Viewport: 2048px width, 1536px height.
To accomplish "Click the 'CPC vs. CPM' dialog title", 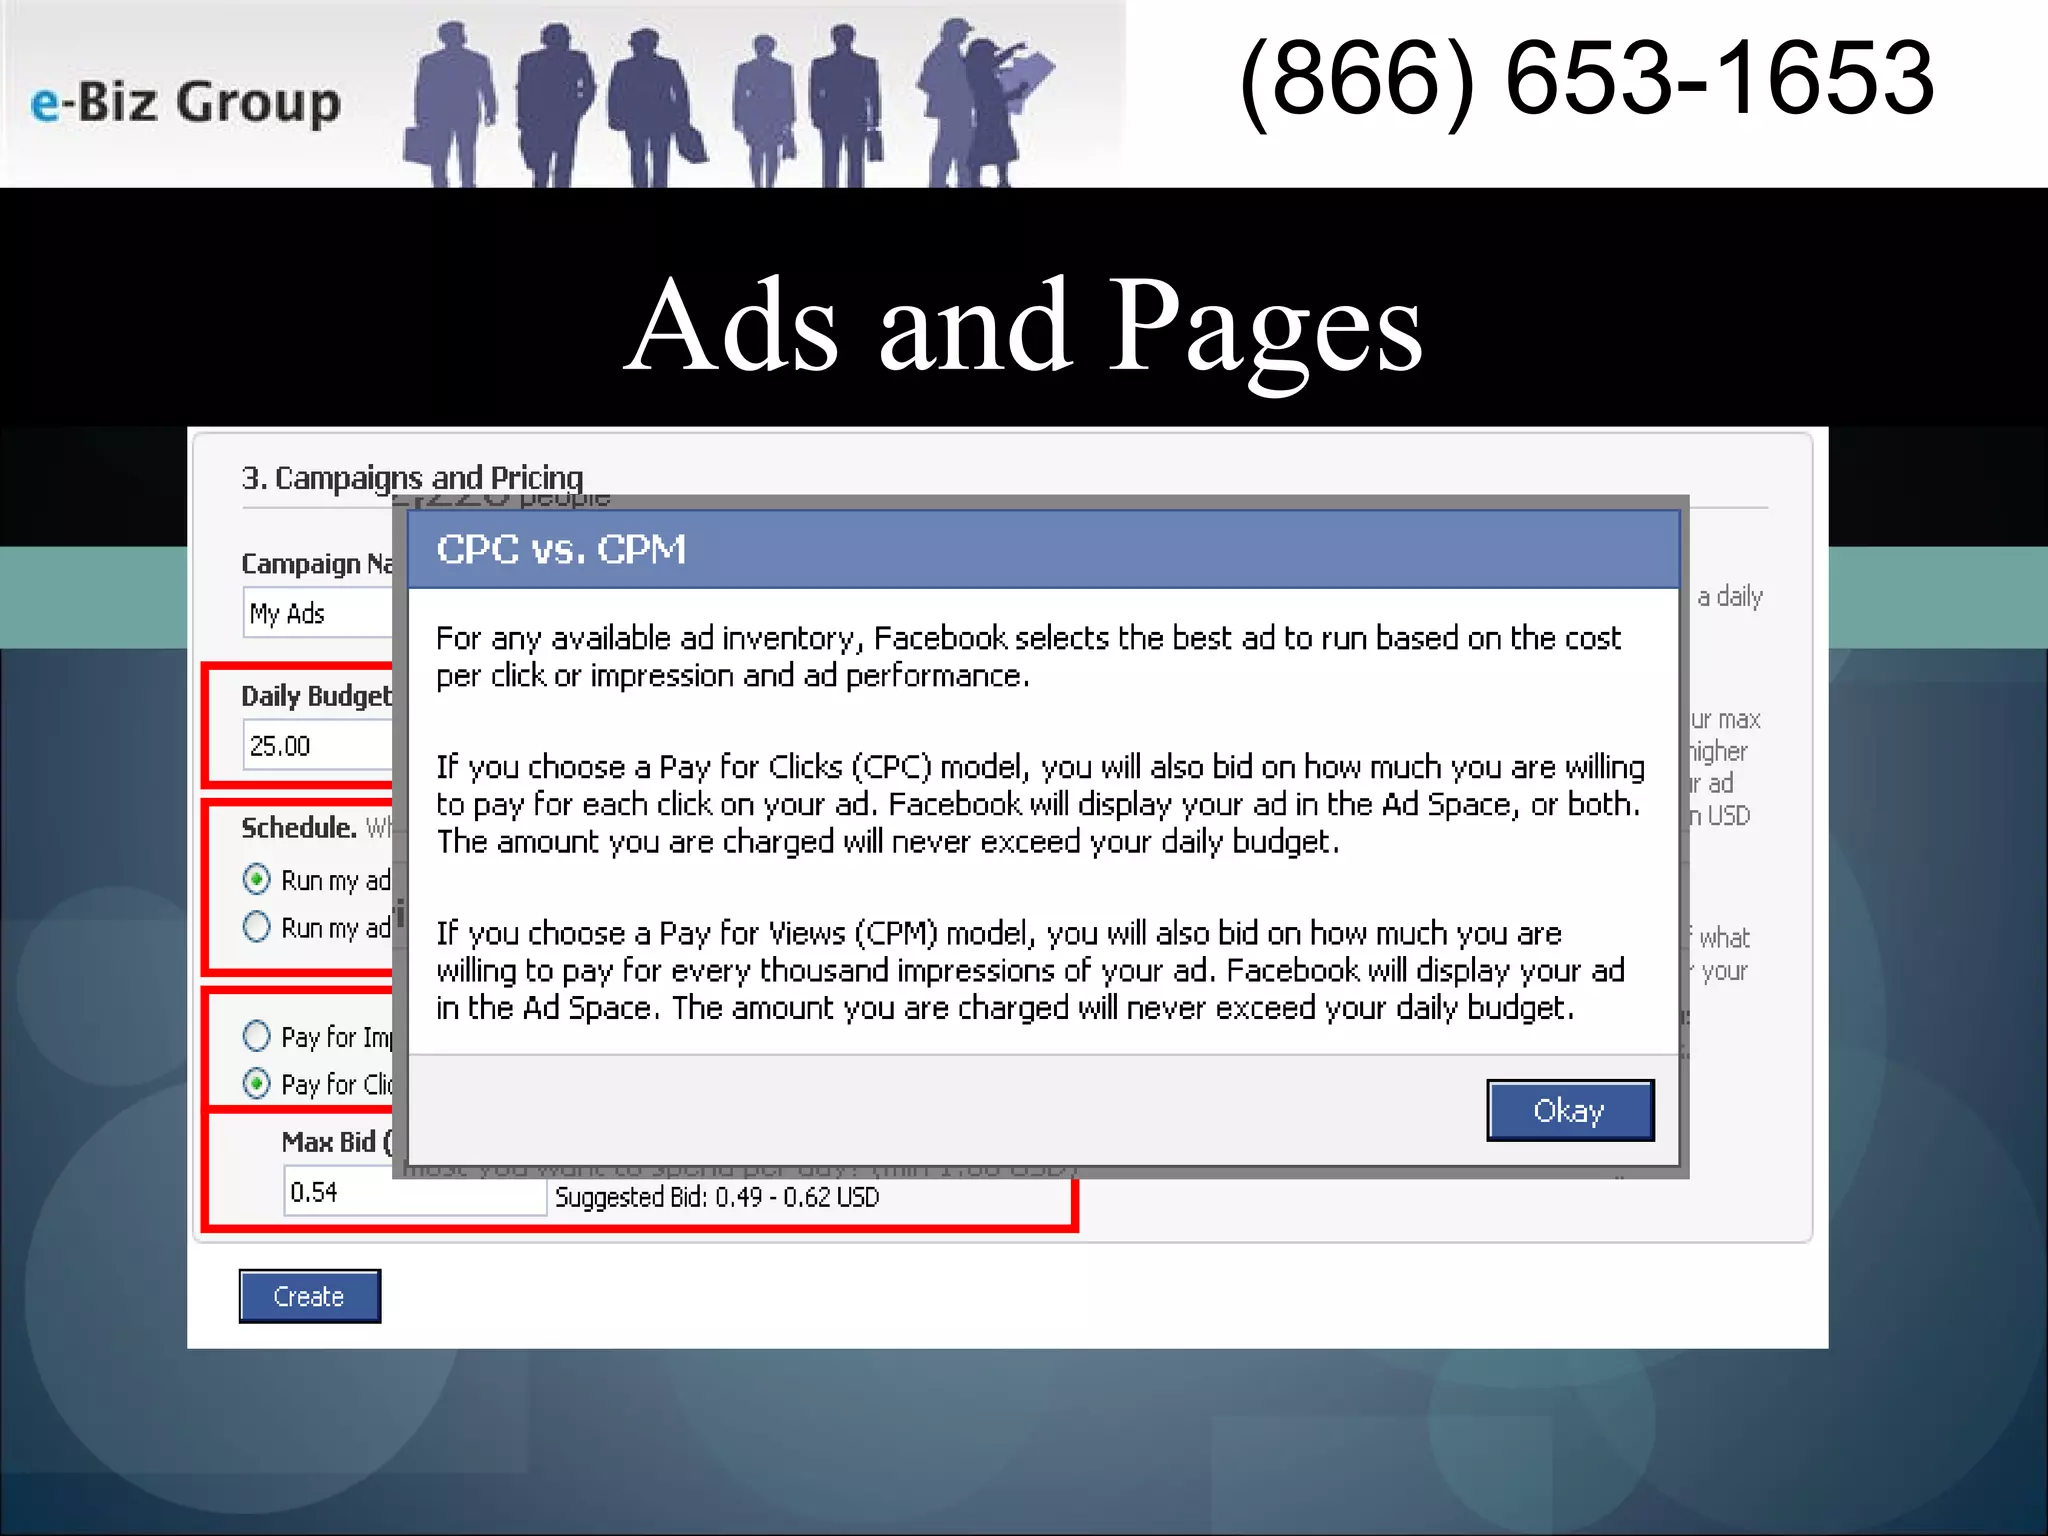I will click(561, 549).
